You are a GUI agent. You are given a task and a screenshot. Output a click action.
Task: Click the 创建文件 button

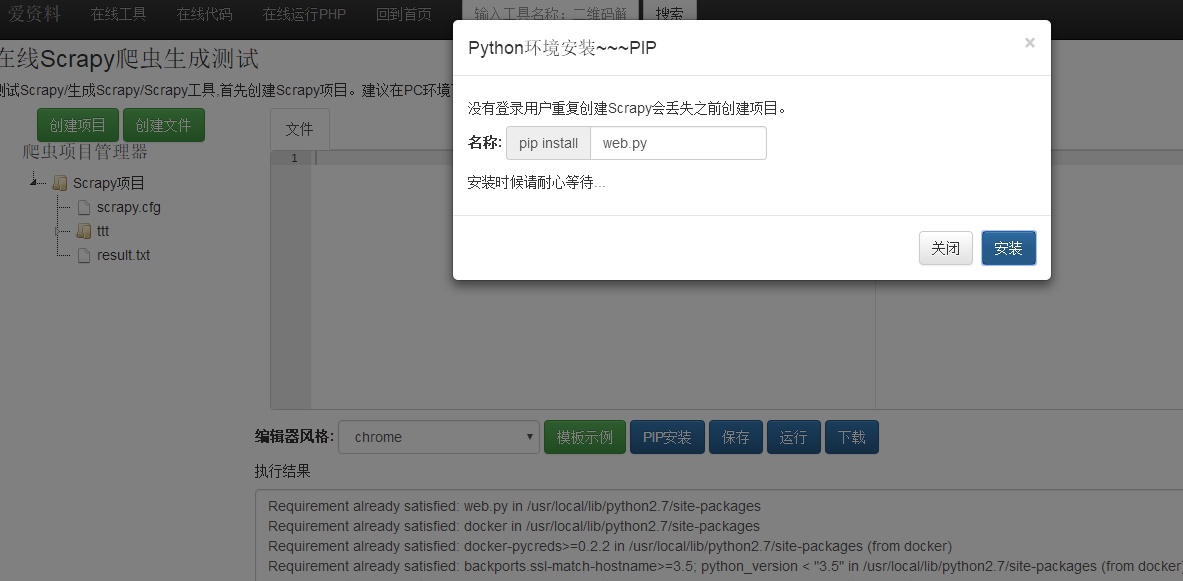coord(164,125)
